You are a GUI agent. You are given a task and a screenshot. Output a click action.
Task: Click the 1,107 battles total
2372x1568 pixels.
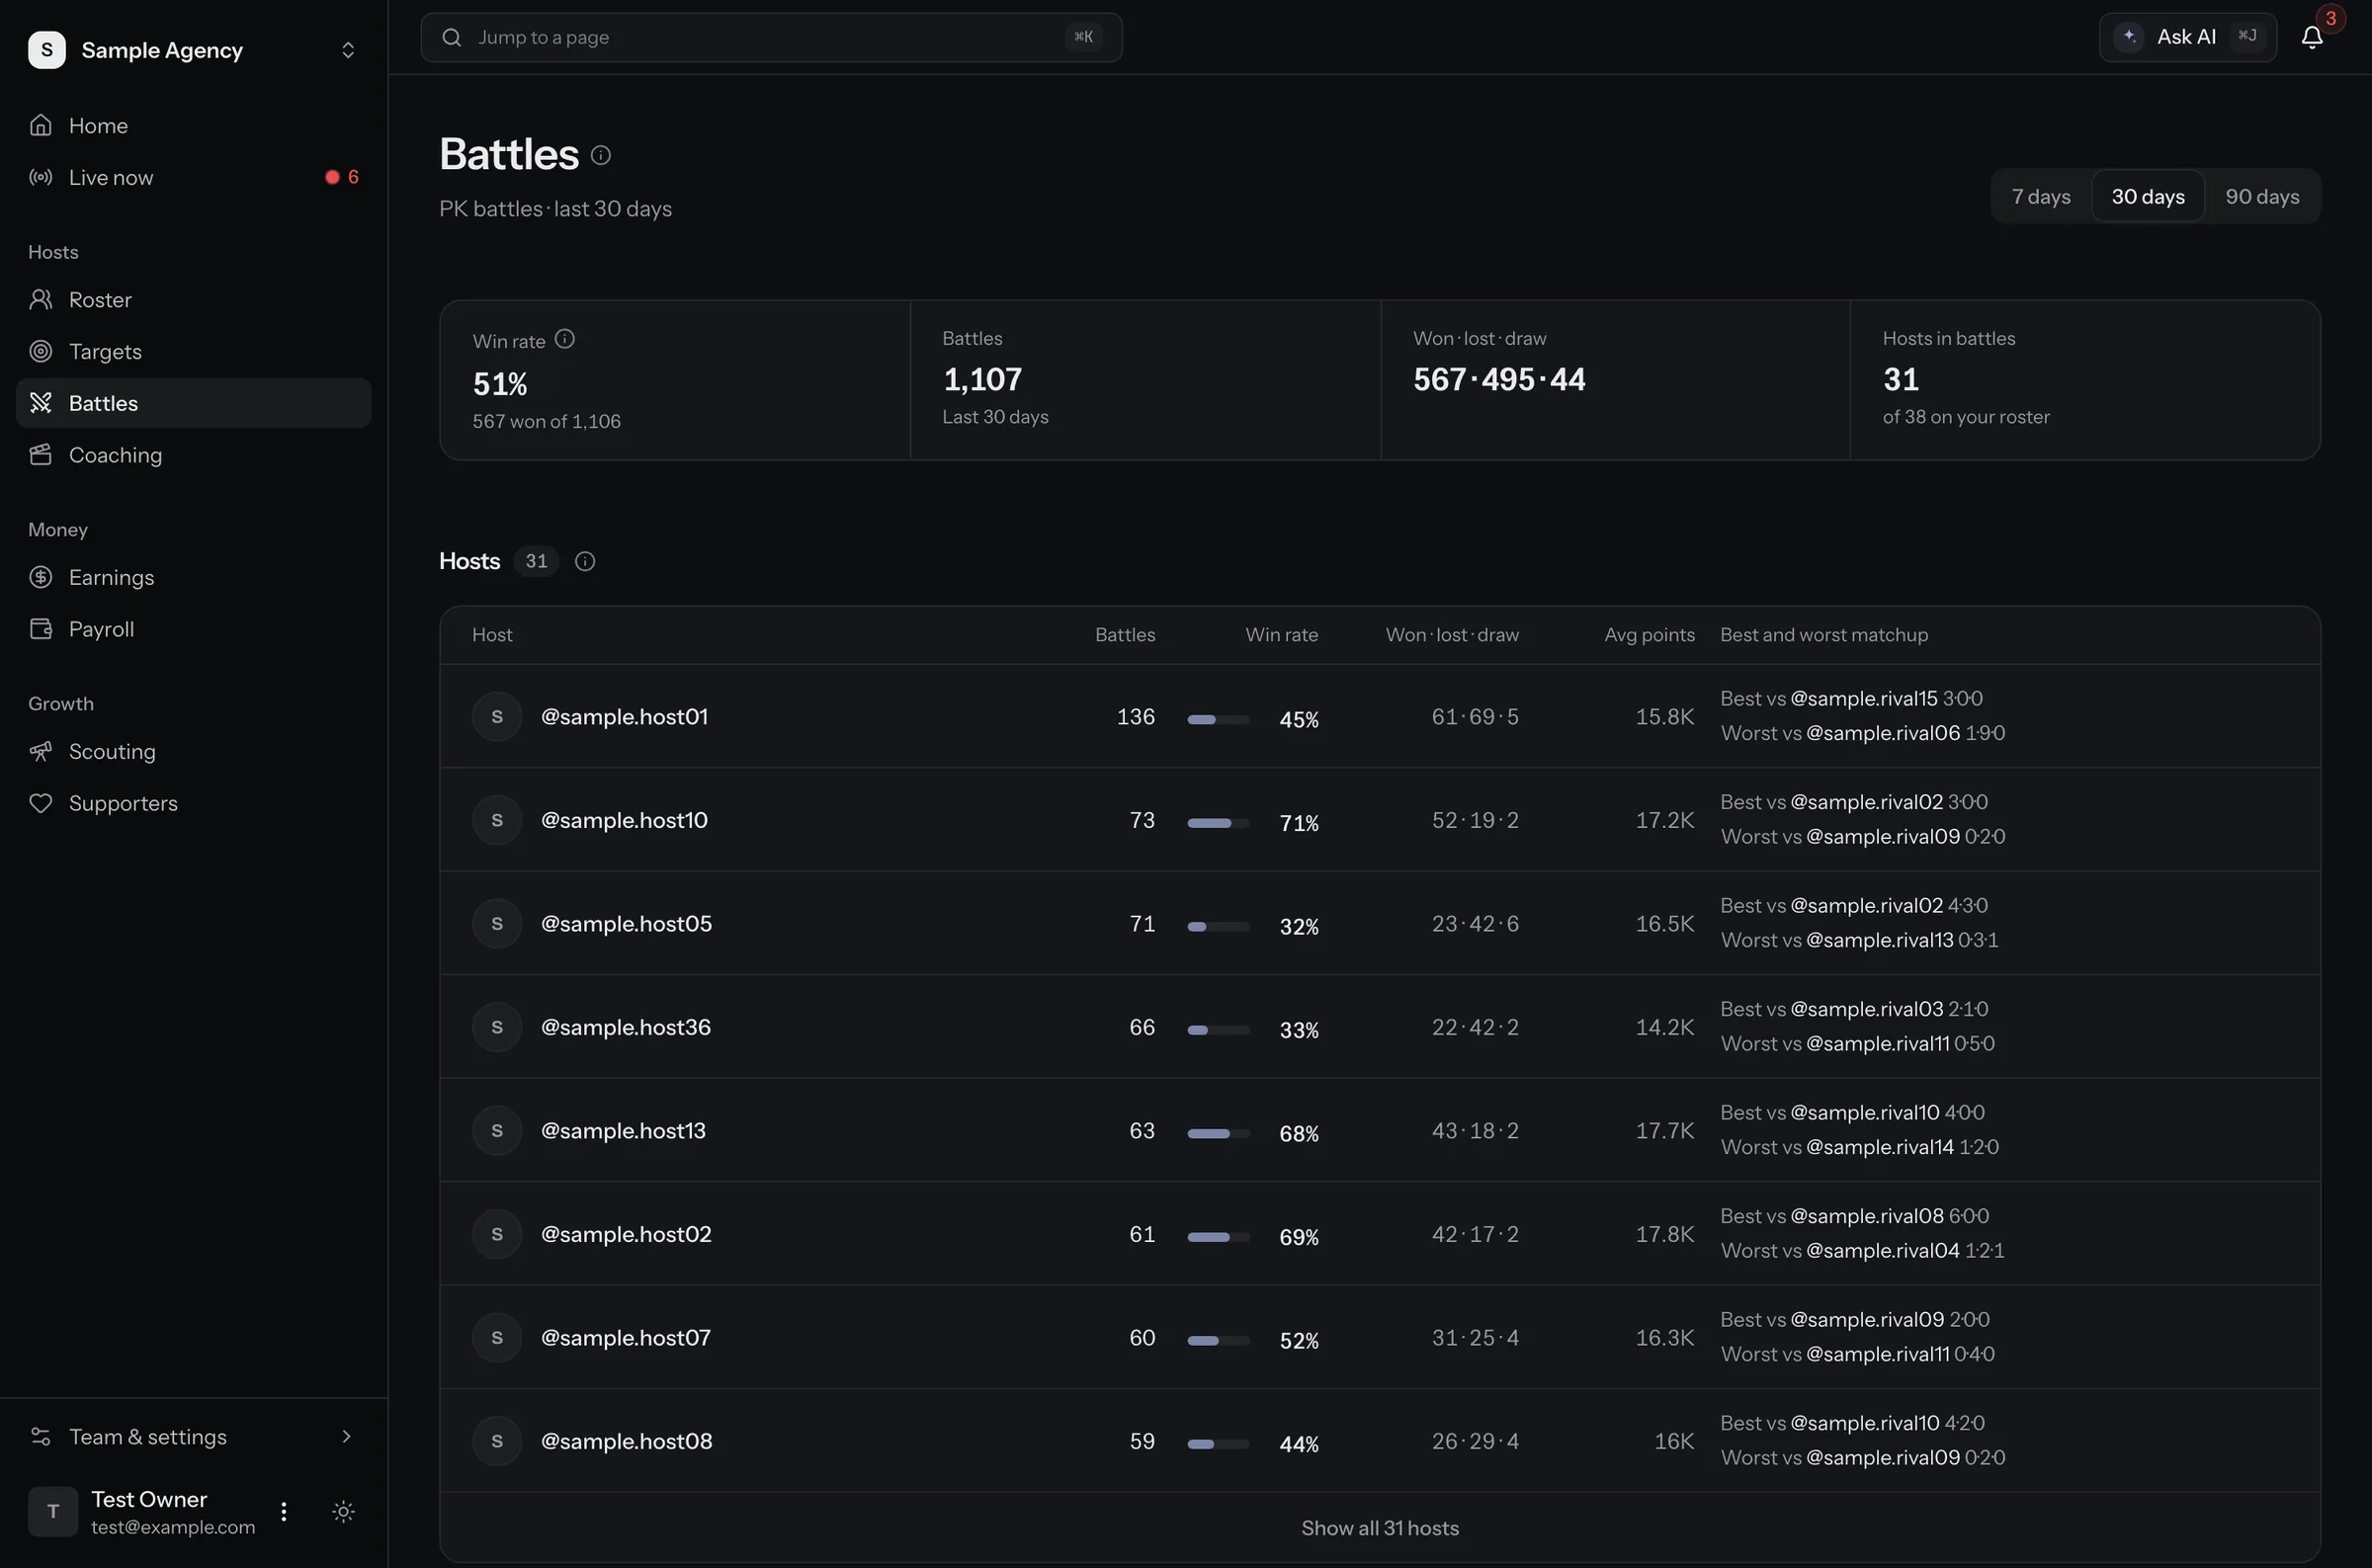click(982, 380)
